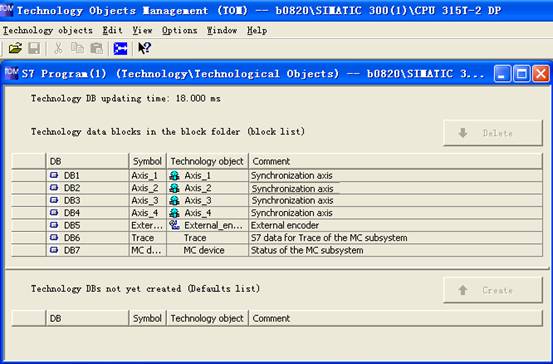Close the S7 Program child window
The width and height of the screenshot is (553, 364).
[x=540, y=74]
